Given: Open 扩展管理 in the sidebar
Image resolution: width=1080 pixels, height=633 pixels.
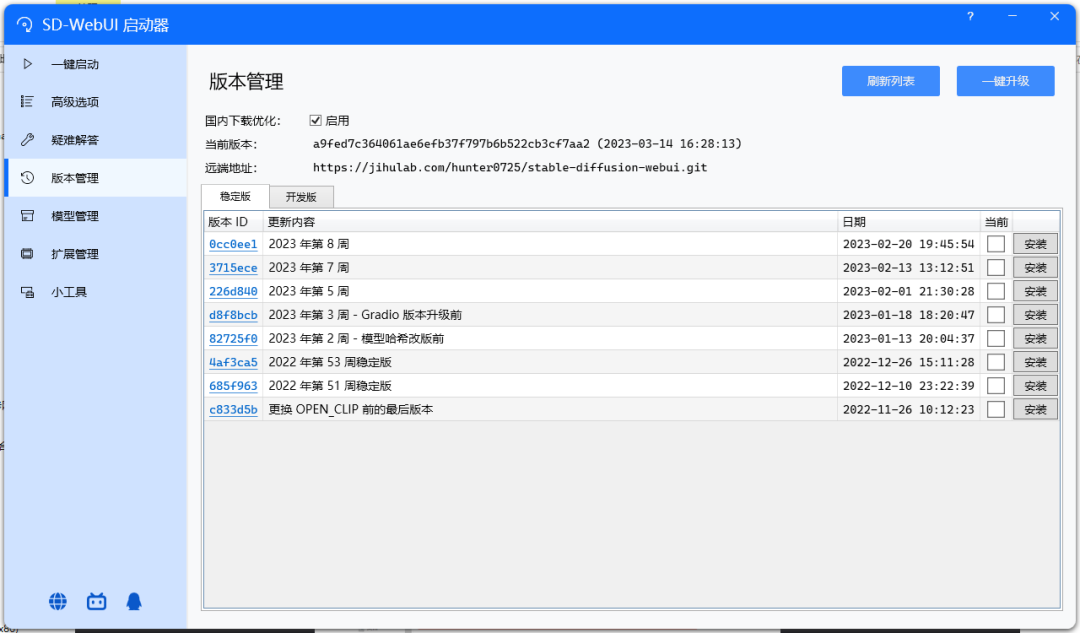Looking at the screenshot, I should [95, 253].
